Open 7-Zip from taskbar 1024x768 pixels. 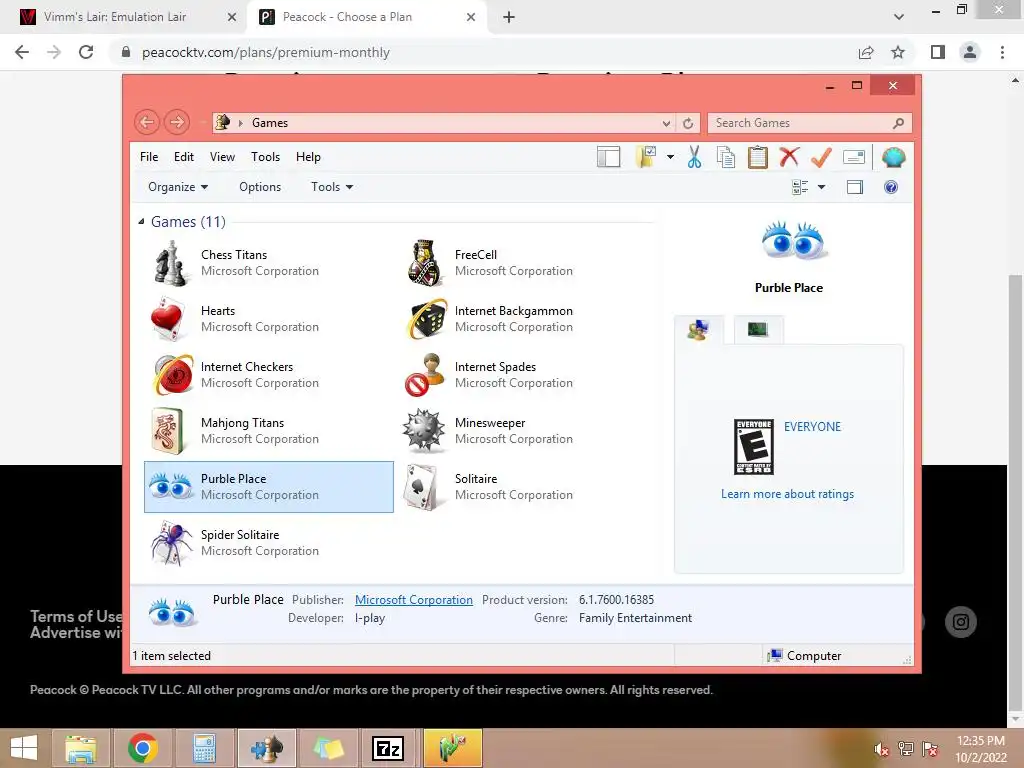(x=388, y=748)
